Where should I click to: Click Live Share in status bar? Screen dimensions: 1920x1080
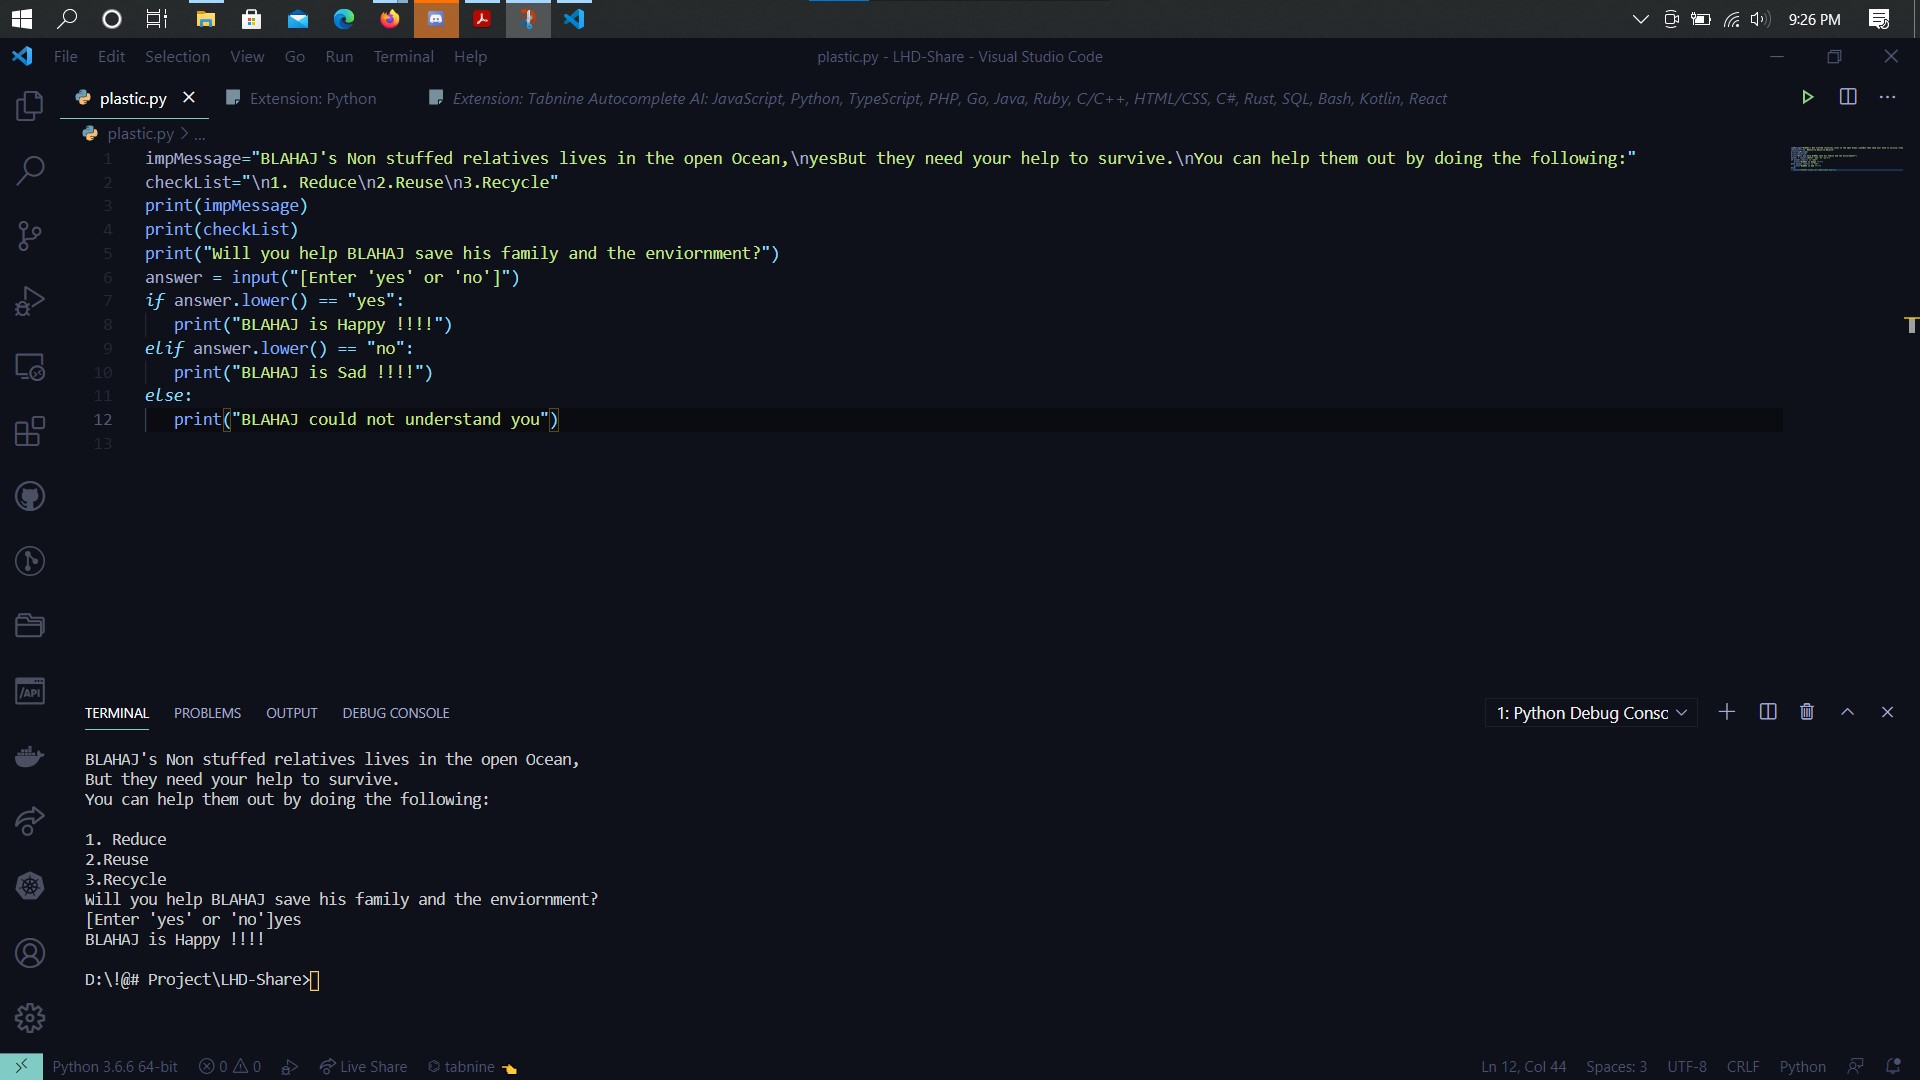tap(363, 1067)
